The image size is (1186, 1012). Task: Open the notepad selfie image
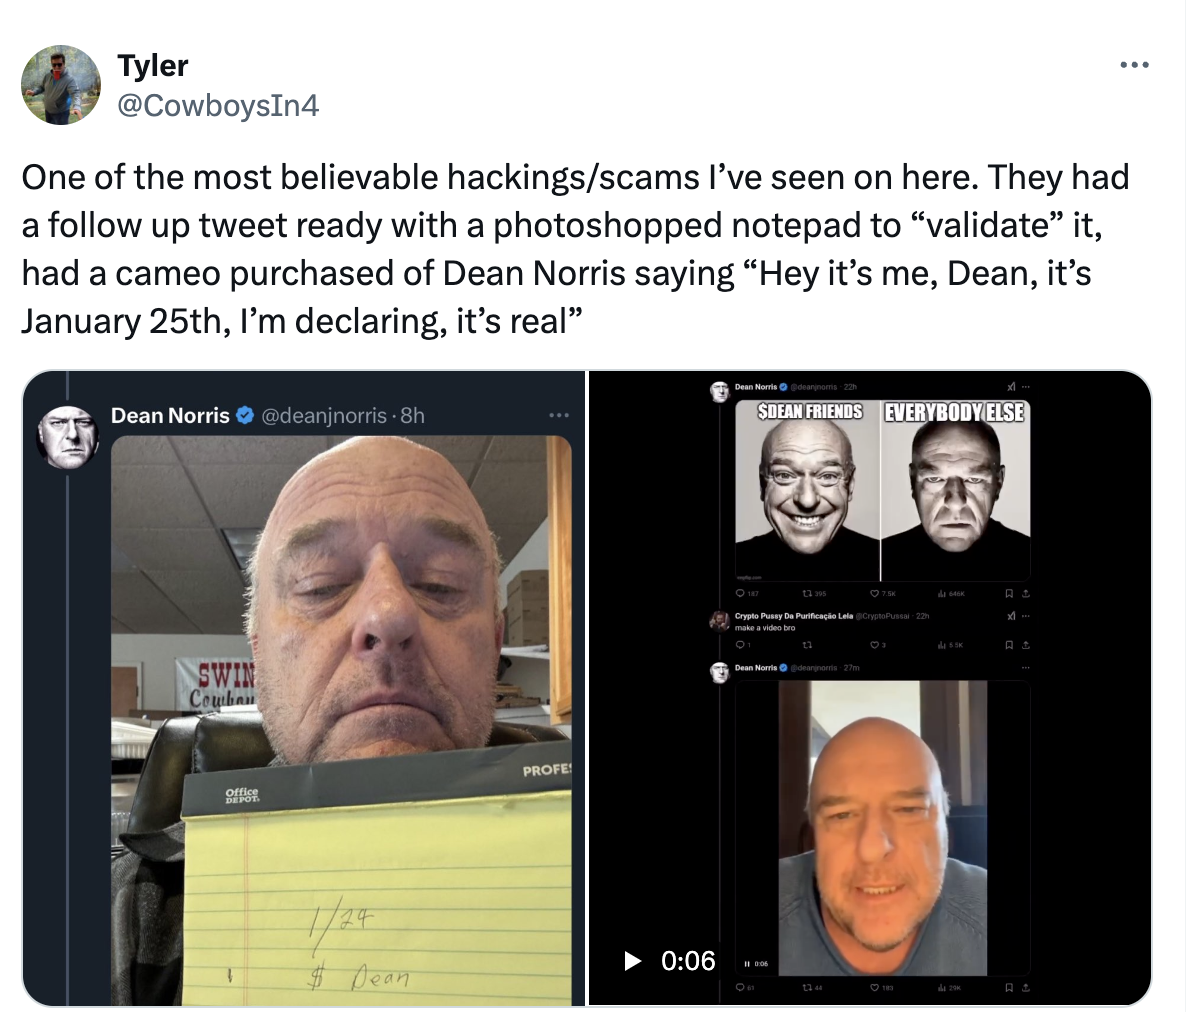click(341, 720)
